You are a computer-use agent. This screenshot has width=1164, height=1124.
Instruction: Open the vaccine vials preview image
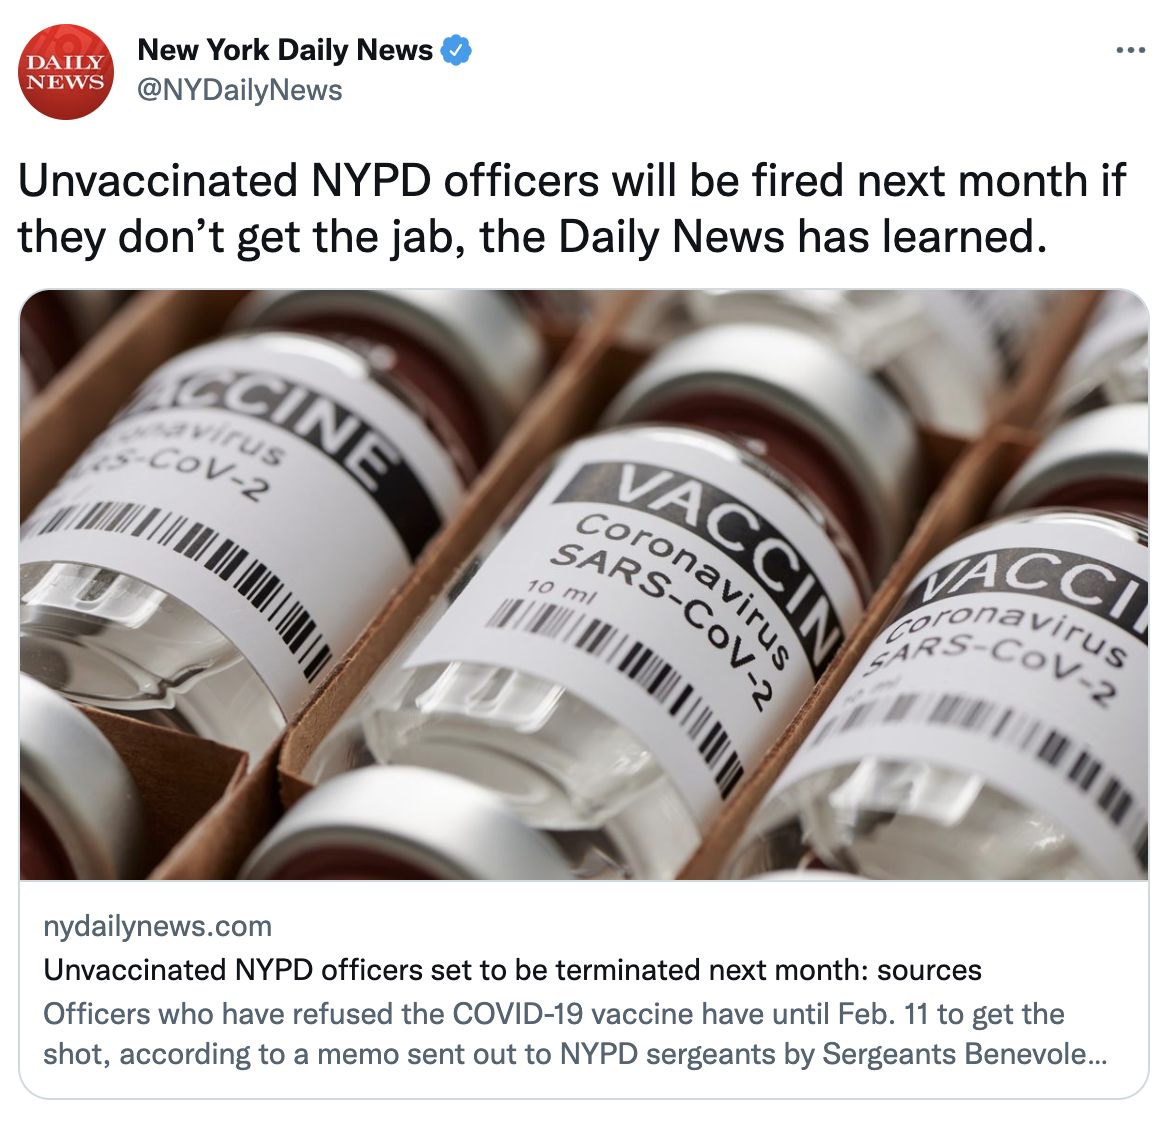(x=584, y=585)
